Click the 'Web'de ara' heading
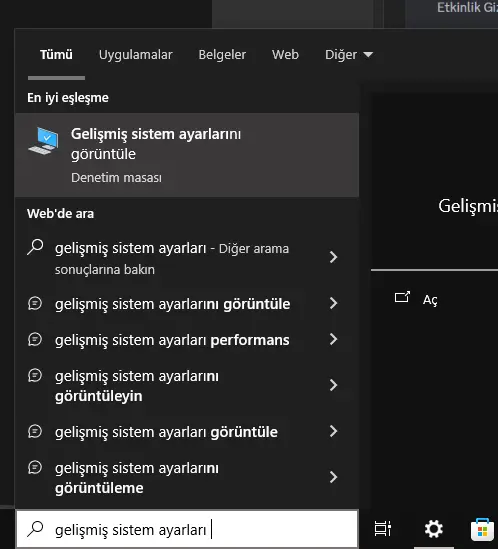 (60, 214)
